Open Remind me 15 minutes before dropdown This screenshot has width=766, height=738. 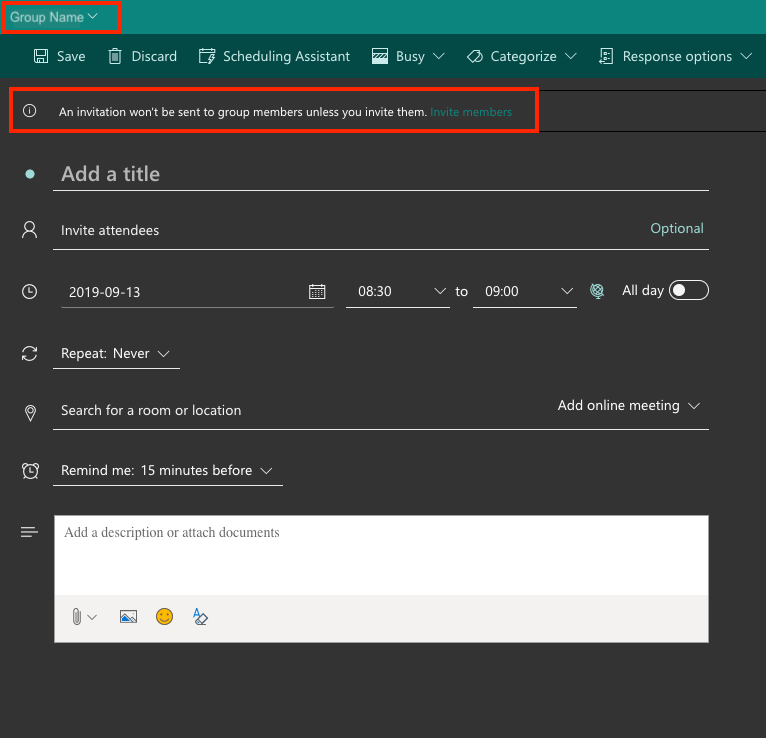(x=168, y=470)
